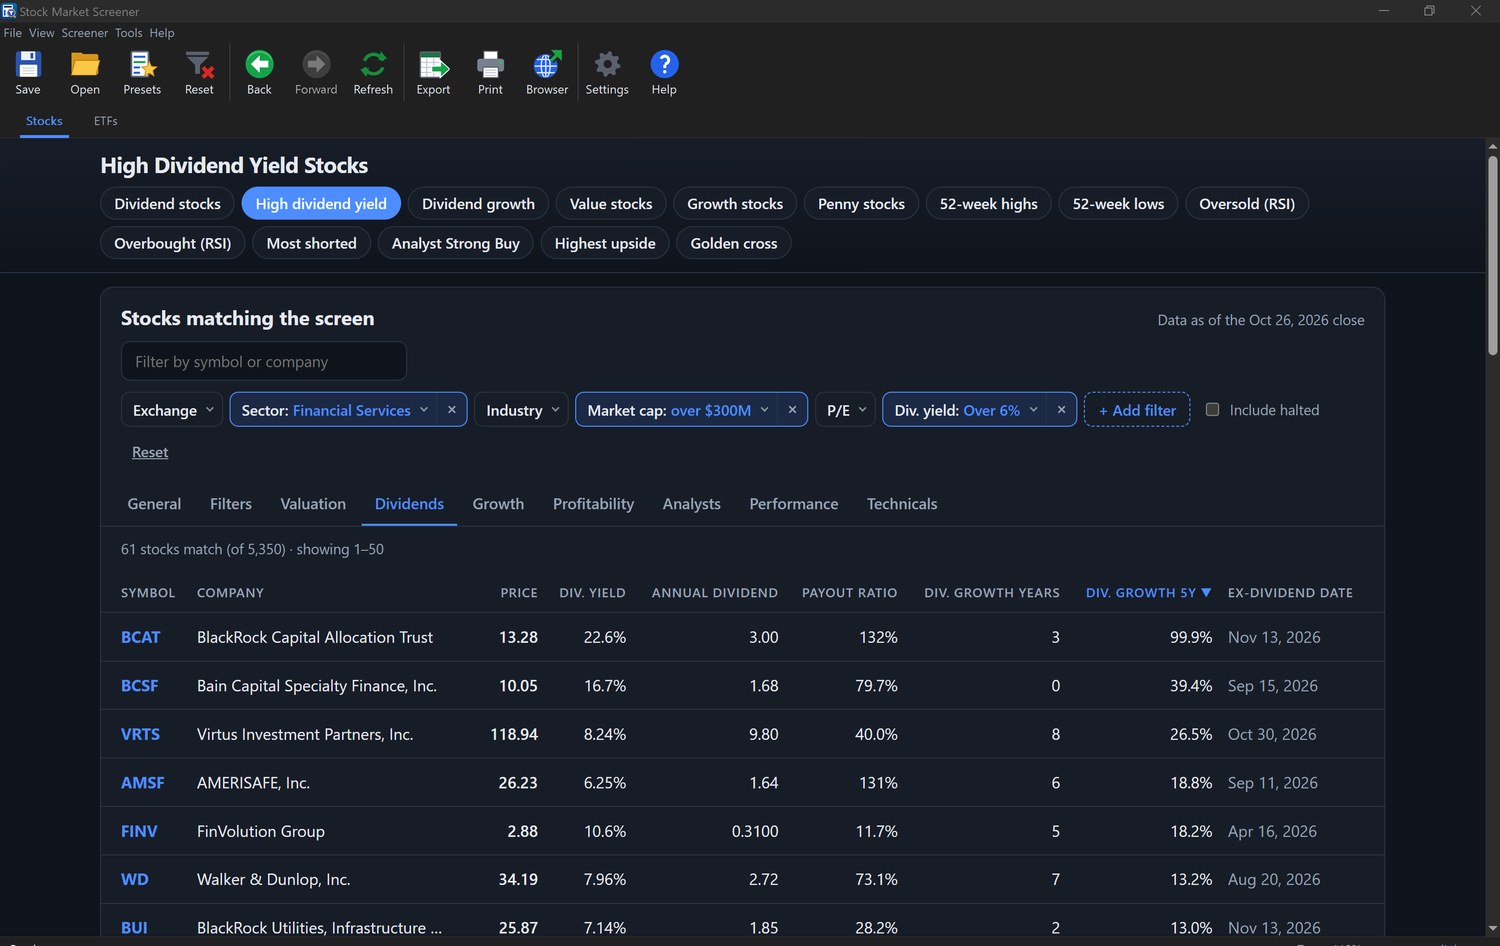Open the Market cap: over $300M dropdown

click(678, 410)
